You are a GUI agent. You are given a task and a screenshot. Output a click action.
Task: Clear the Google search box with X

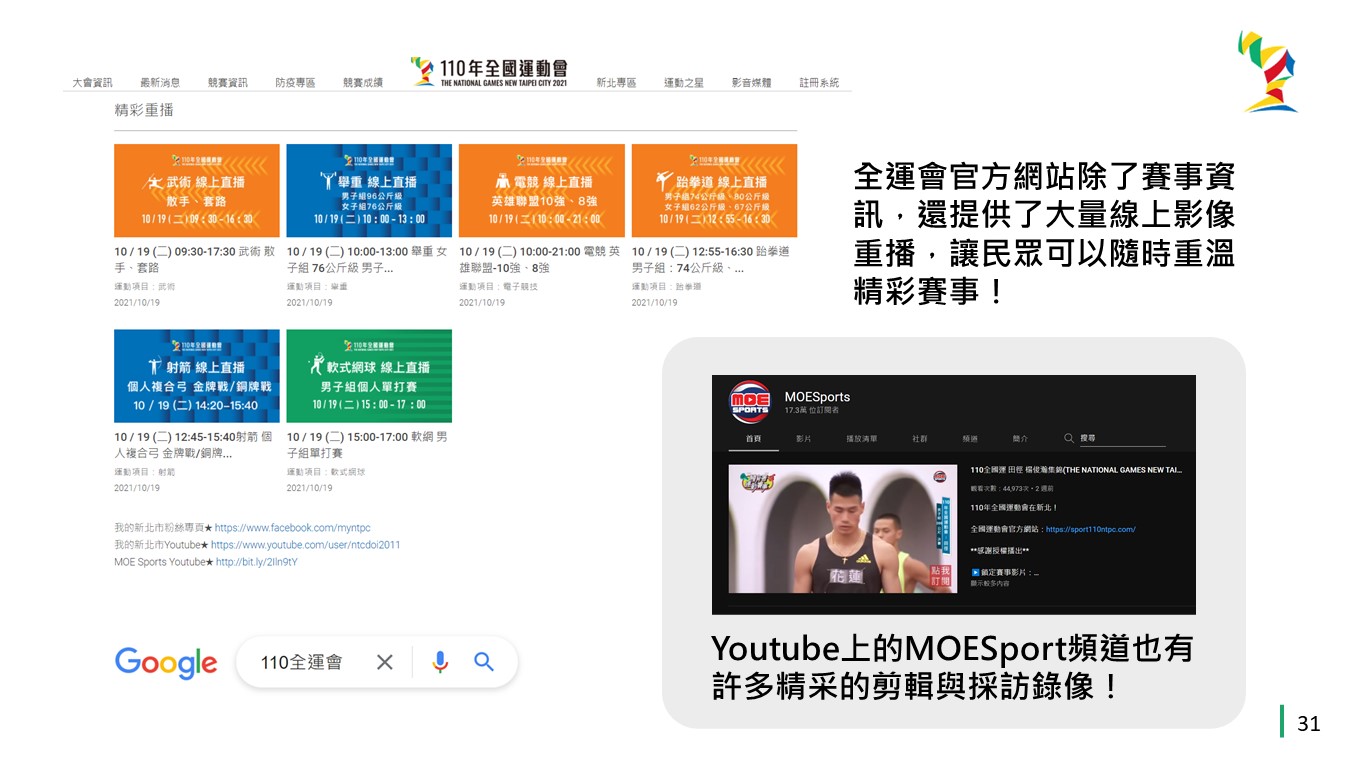tap(385, 662)
